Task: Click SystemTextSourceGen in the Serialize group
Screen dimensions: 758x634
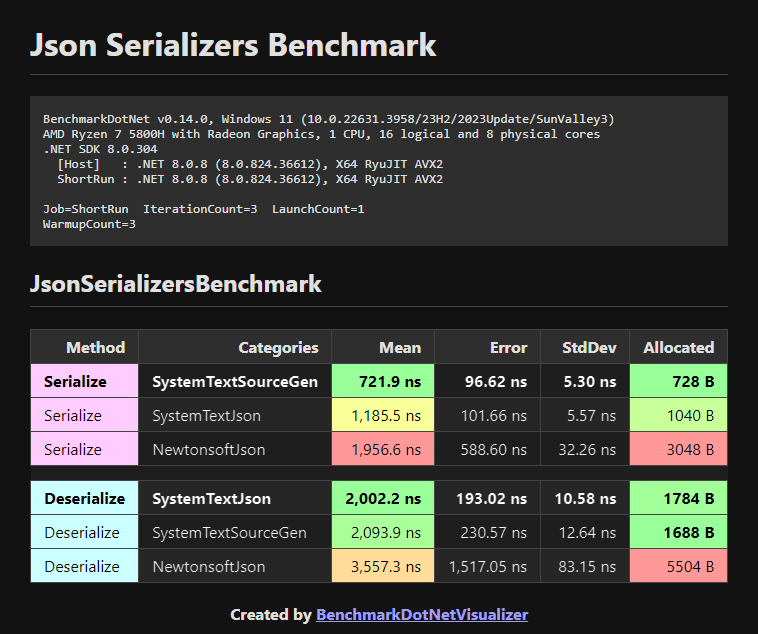Action: point(235,381)
